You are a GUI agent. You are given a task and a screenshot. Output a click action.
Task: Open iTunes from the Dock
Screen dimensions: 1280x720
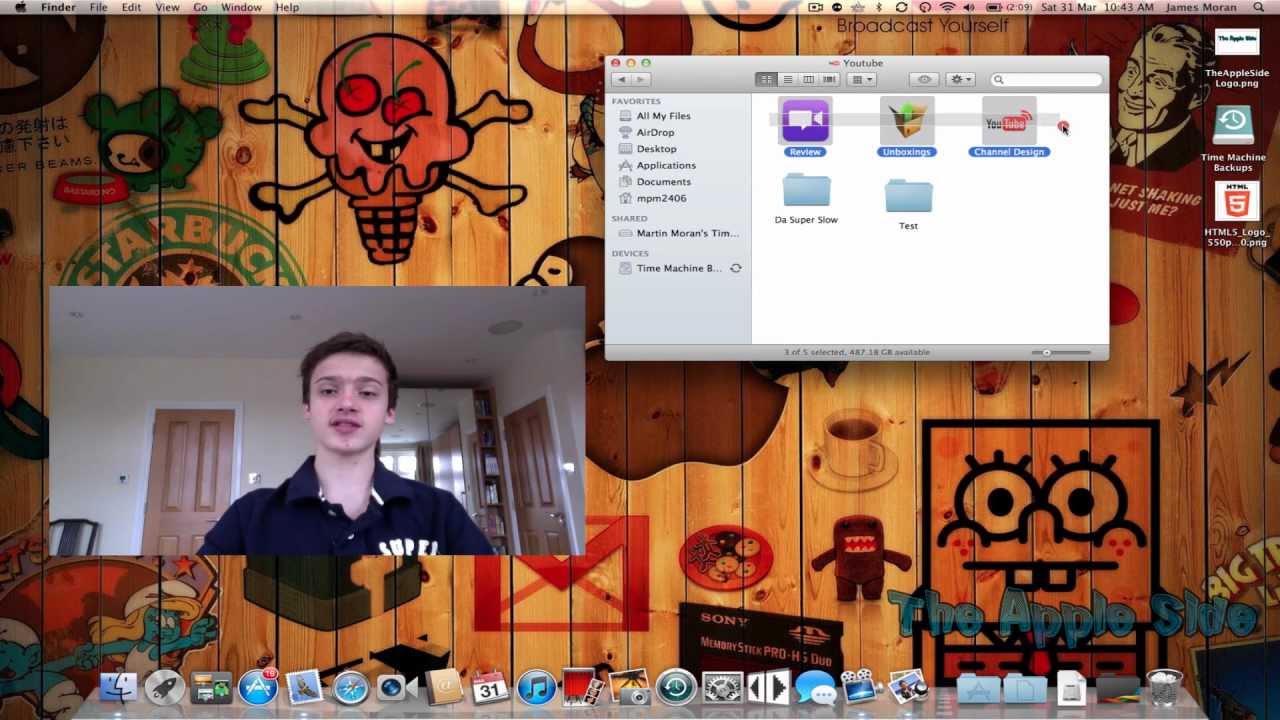point(537,687)
